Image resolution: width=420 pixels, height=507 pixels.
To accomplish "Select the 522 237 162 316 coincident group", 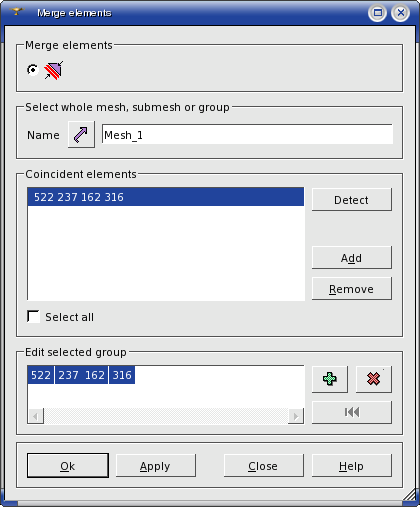I will (x=166, y=197).
